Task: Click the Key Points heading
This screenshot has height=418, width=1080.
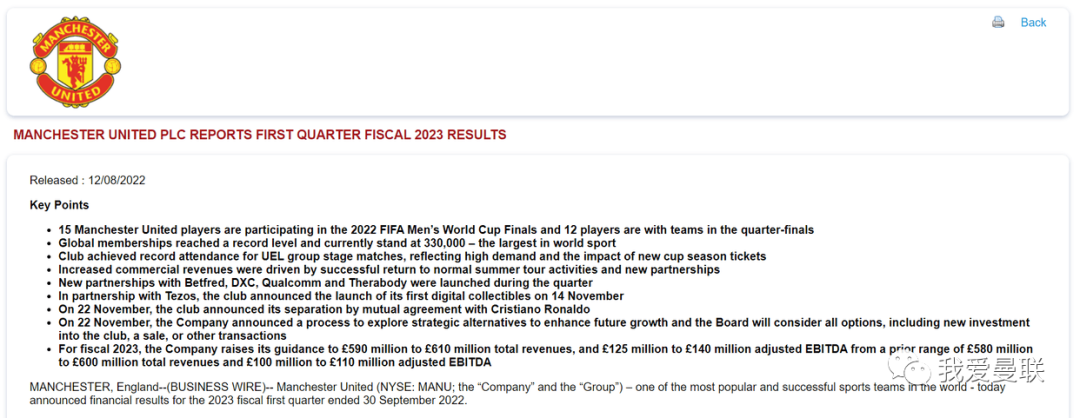Action: point(59,205)
